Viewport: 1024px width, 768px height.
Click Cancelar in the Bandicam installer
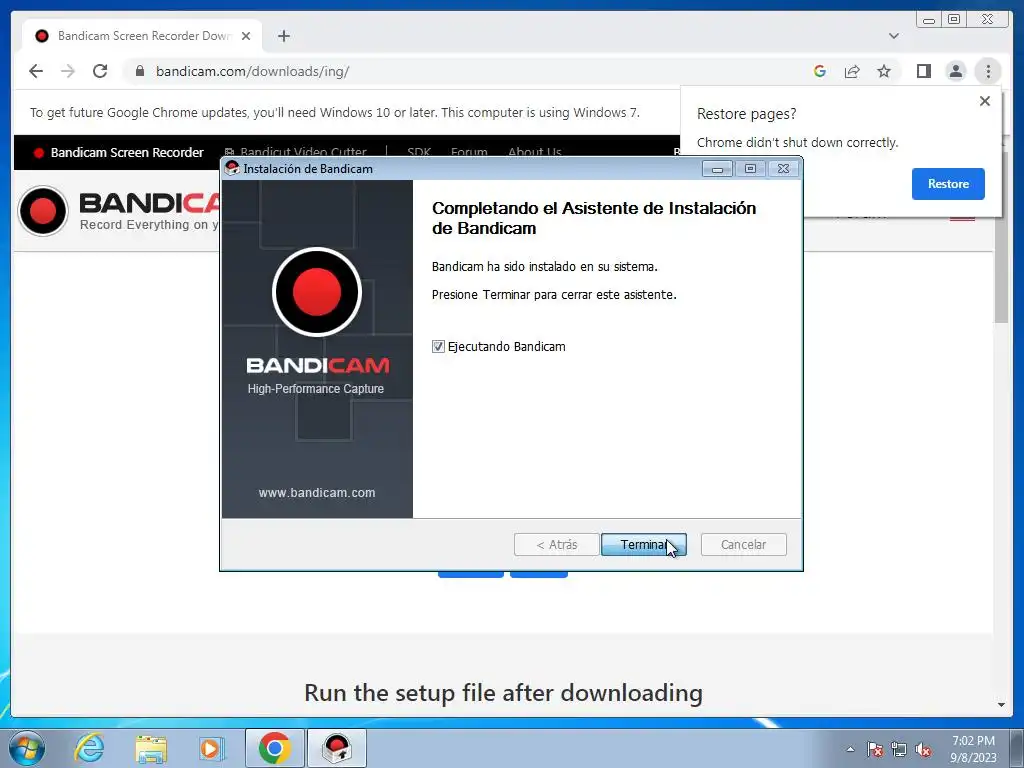(x=743, y=544)
